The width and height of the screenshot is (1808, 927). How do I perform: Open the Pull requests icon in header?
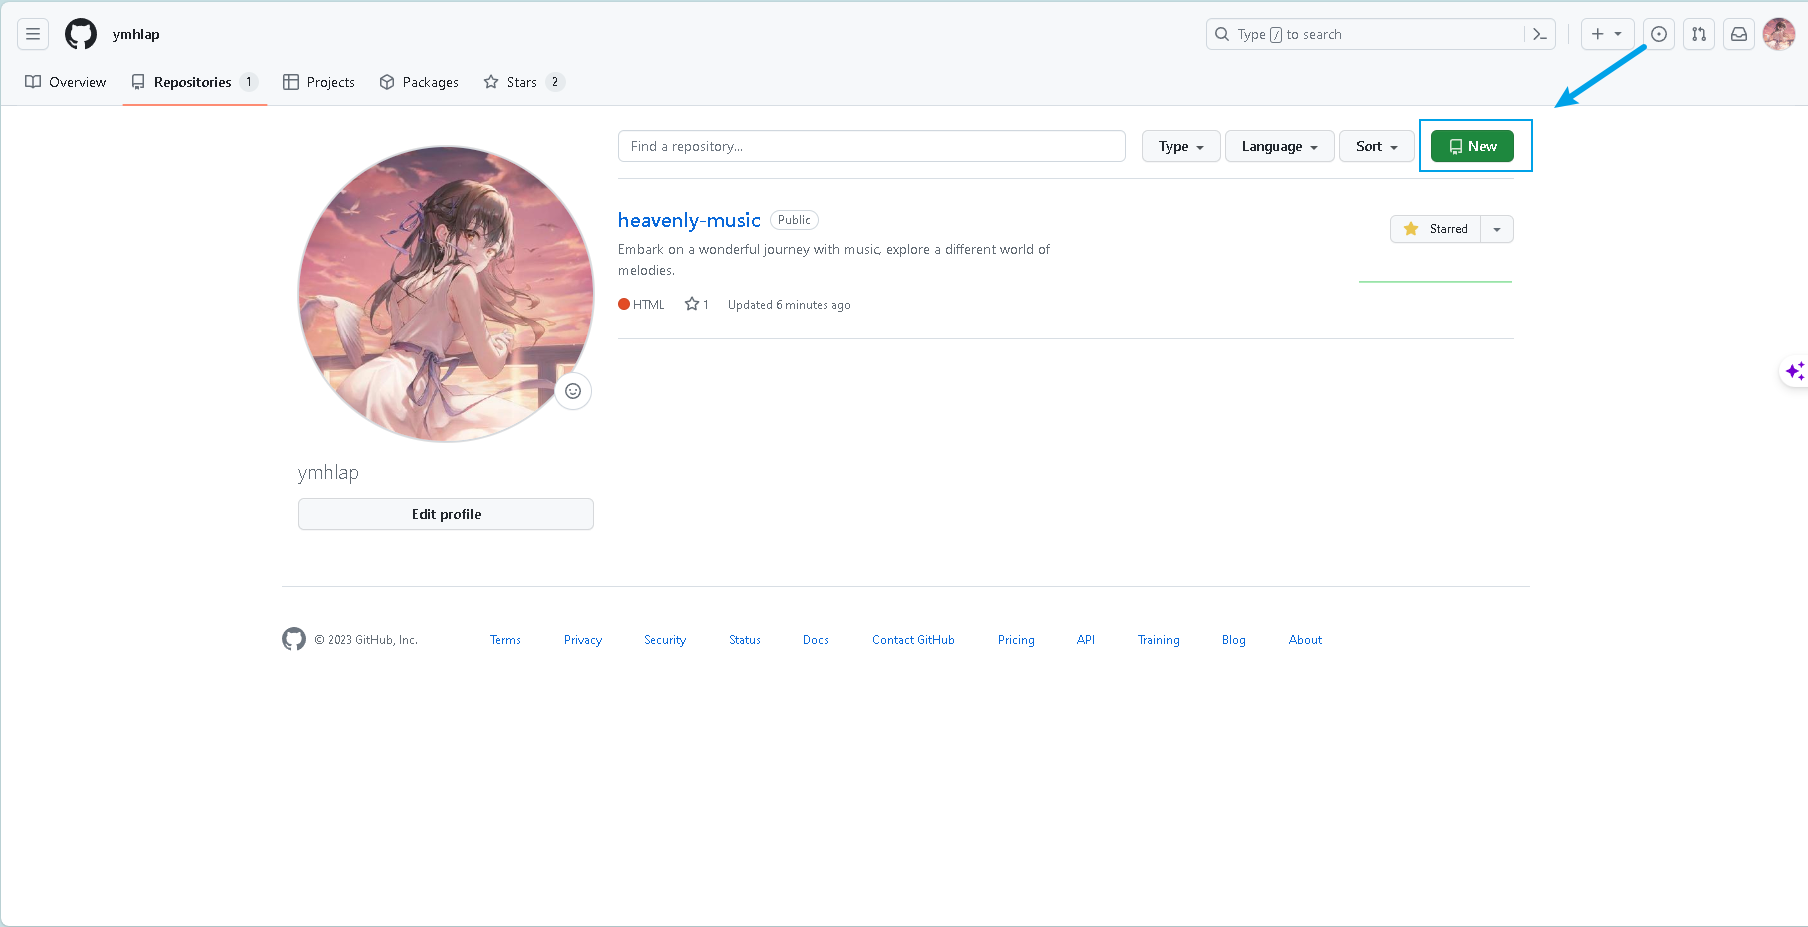(1699, 34)
